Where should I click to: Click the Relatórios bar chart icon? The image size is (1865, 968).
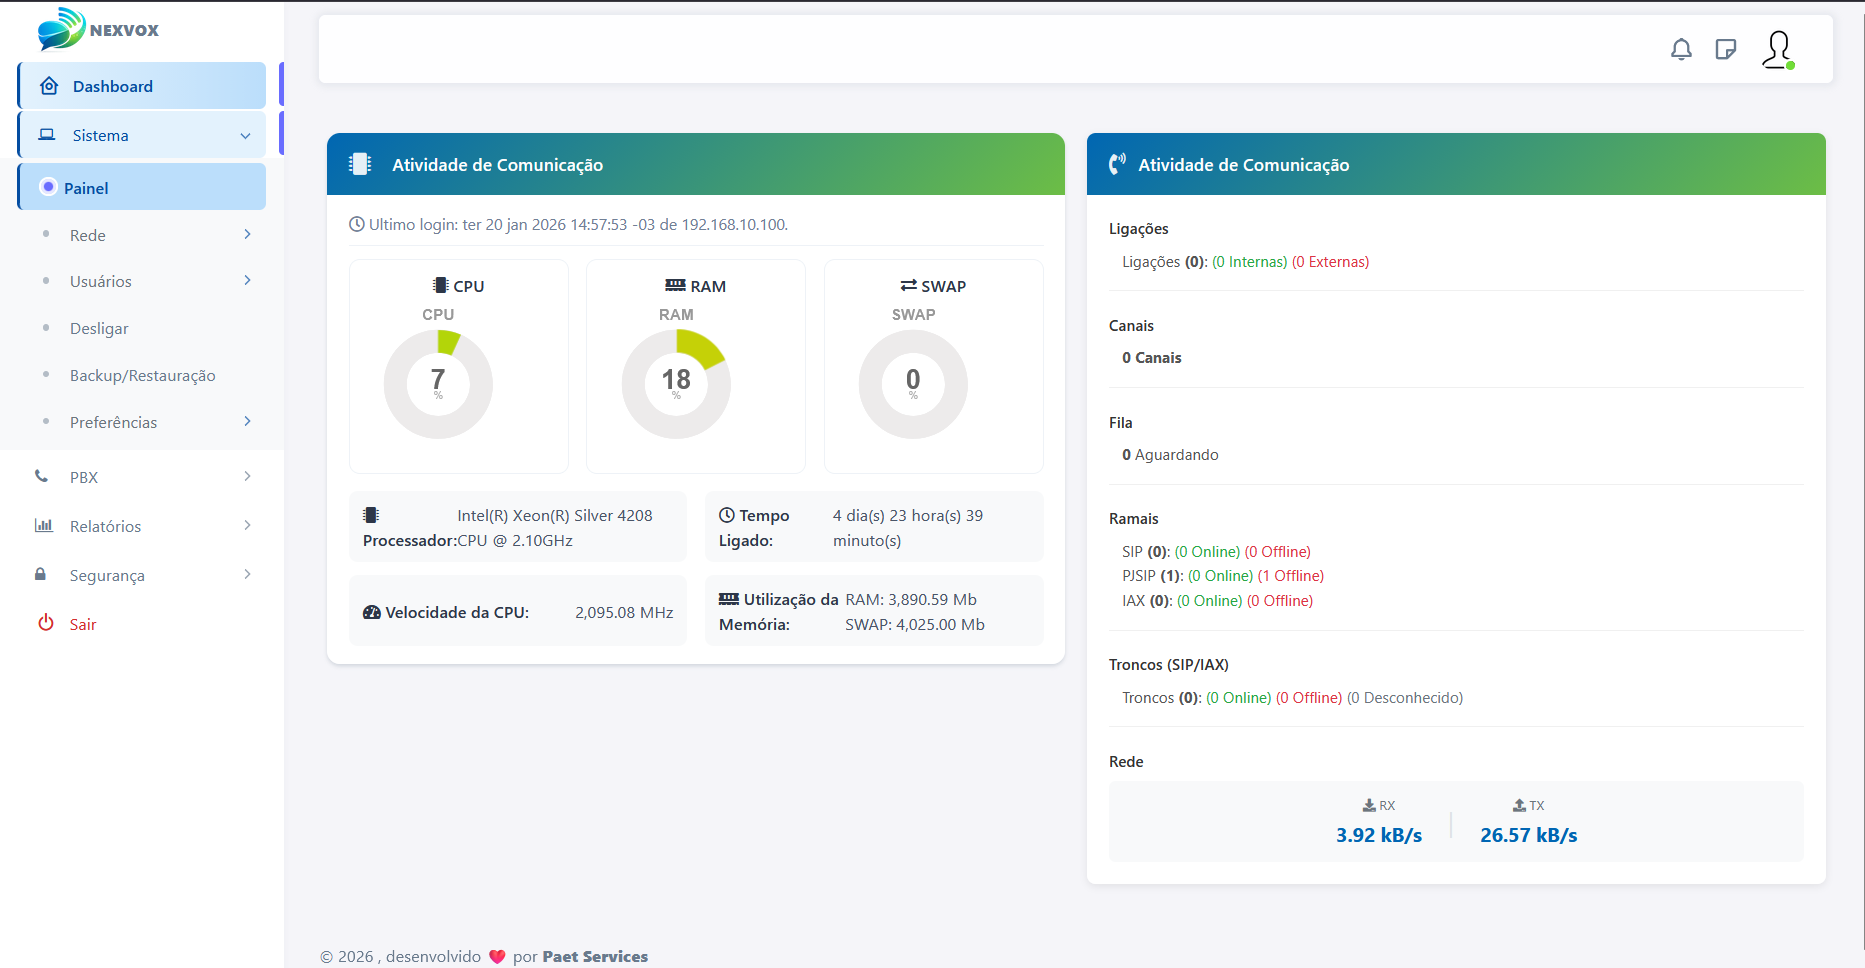point(44,525)
